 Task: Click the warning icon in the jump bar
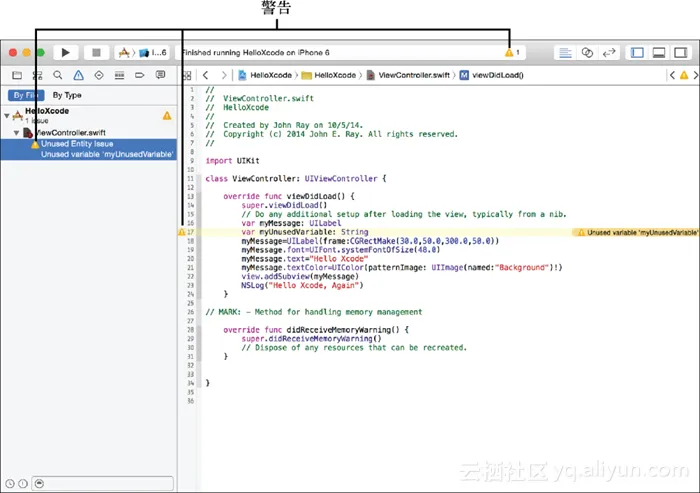coord(684,75)
